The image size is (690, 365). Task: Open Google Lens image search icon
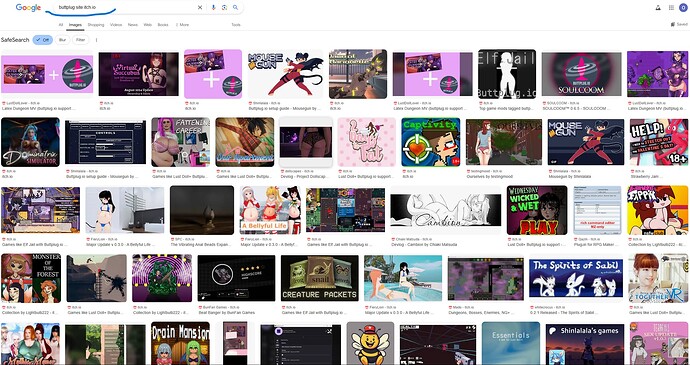coord(224,7)
